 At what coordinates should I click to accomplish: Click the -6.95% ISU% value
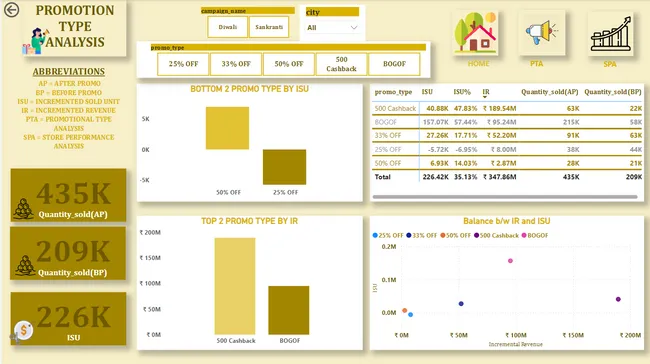pyautogui.click(x=466, y=149)
